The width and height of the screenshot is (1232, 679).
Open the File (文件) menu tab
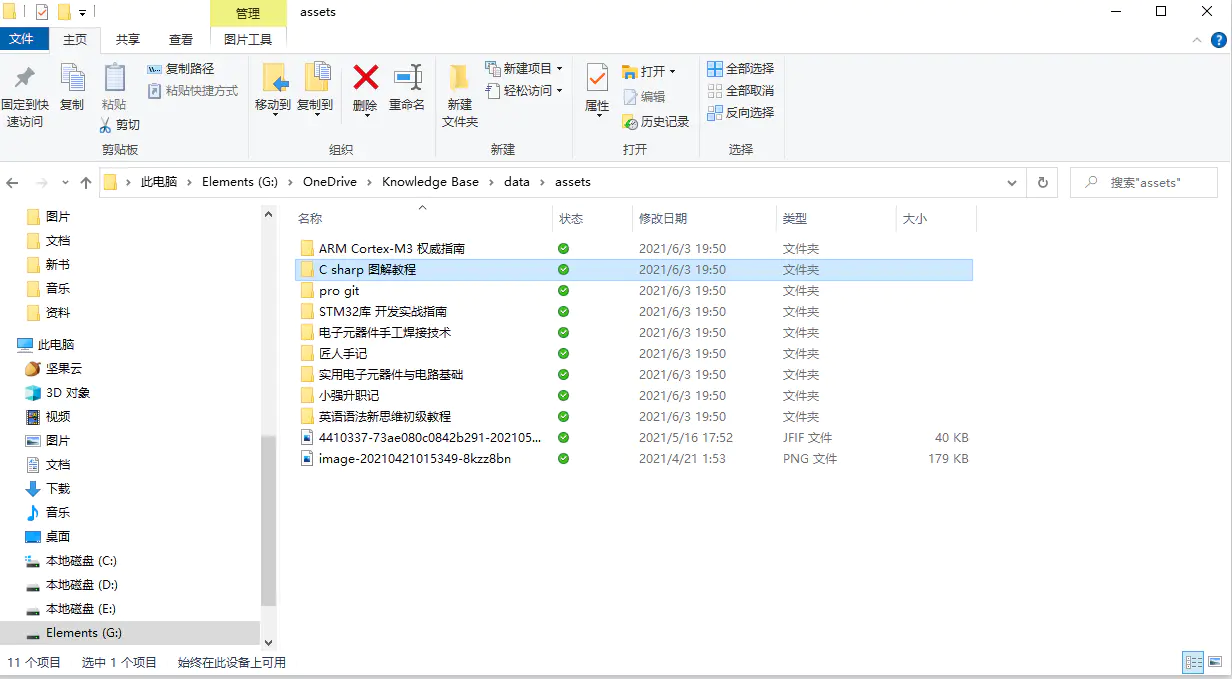tap(22, 39)
